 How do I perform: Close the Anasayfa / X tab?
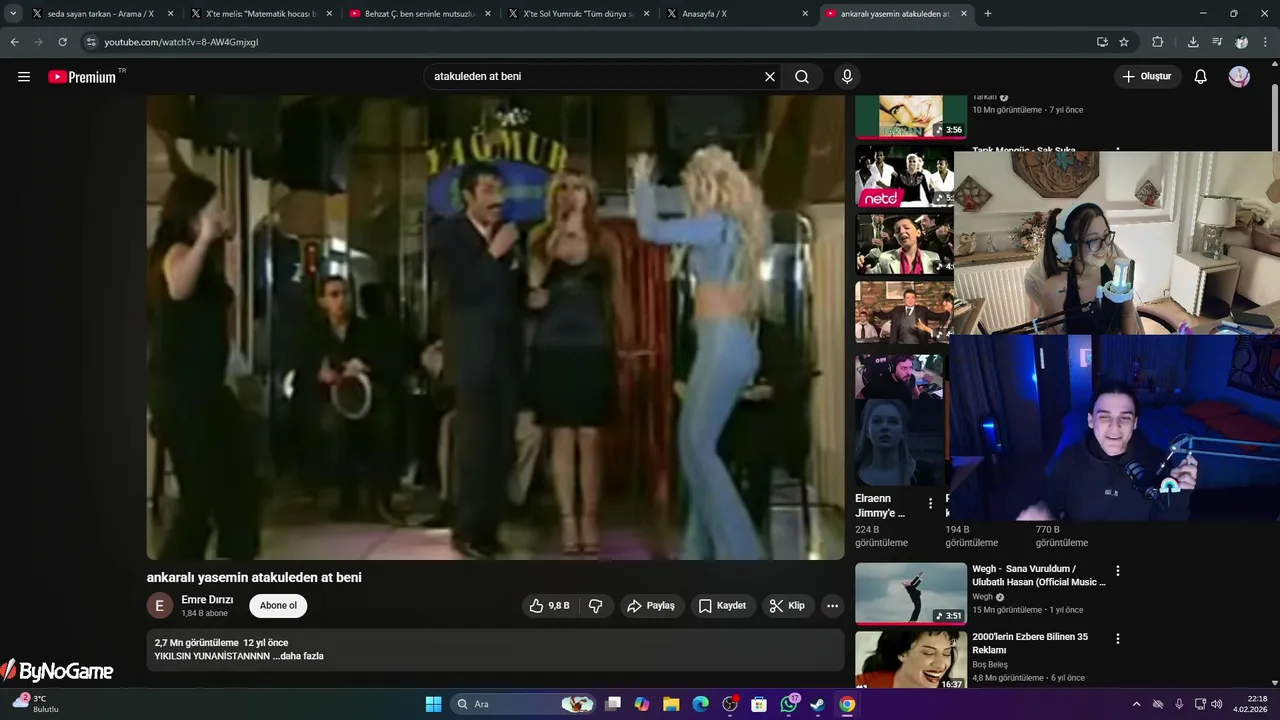coord(805,14)
